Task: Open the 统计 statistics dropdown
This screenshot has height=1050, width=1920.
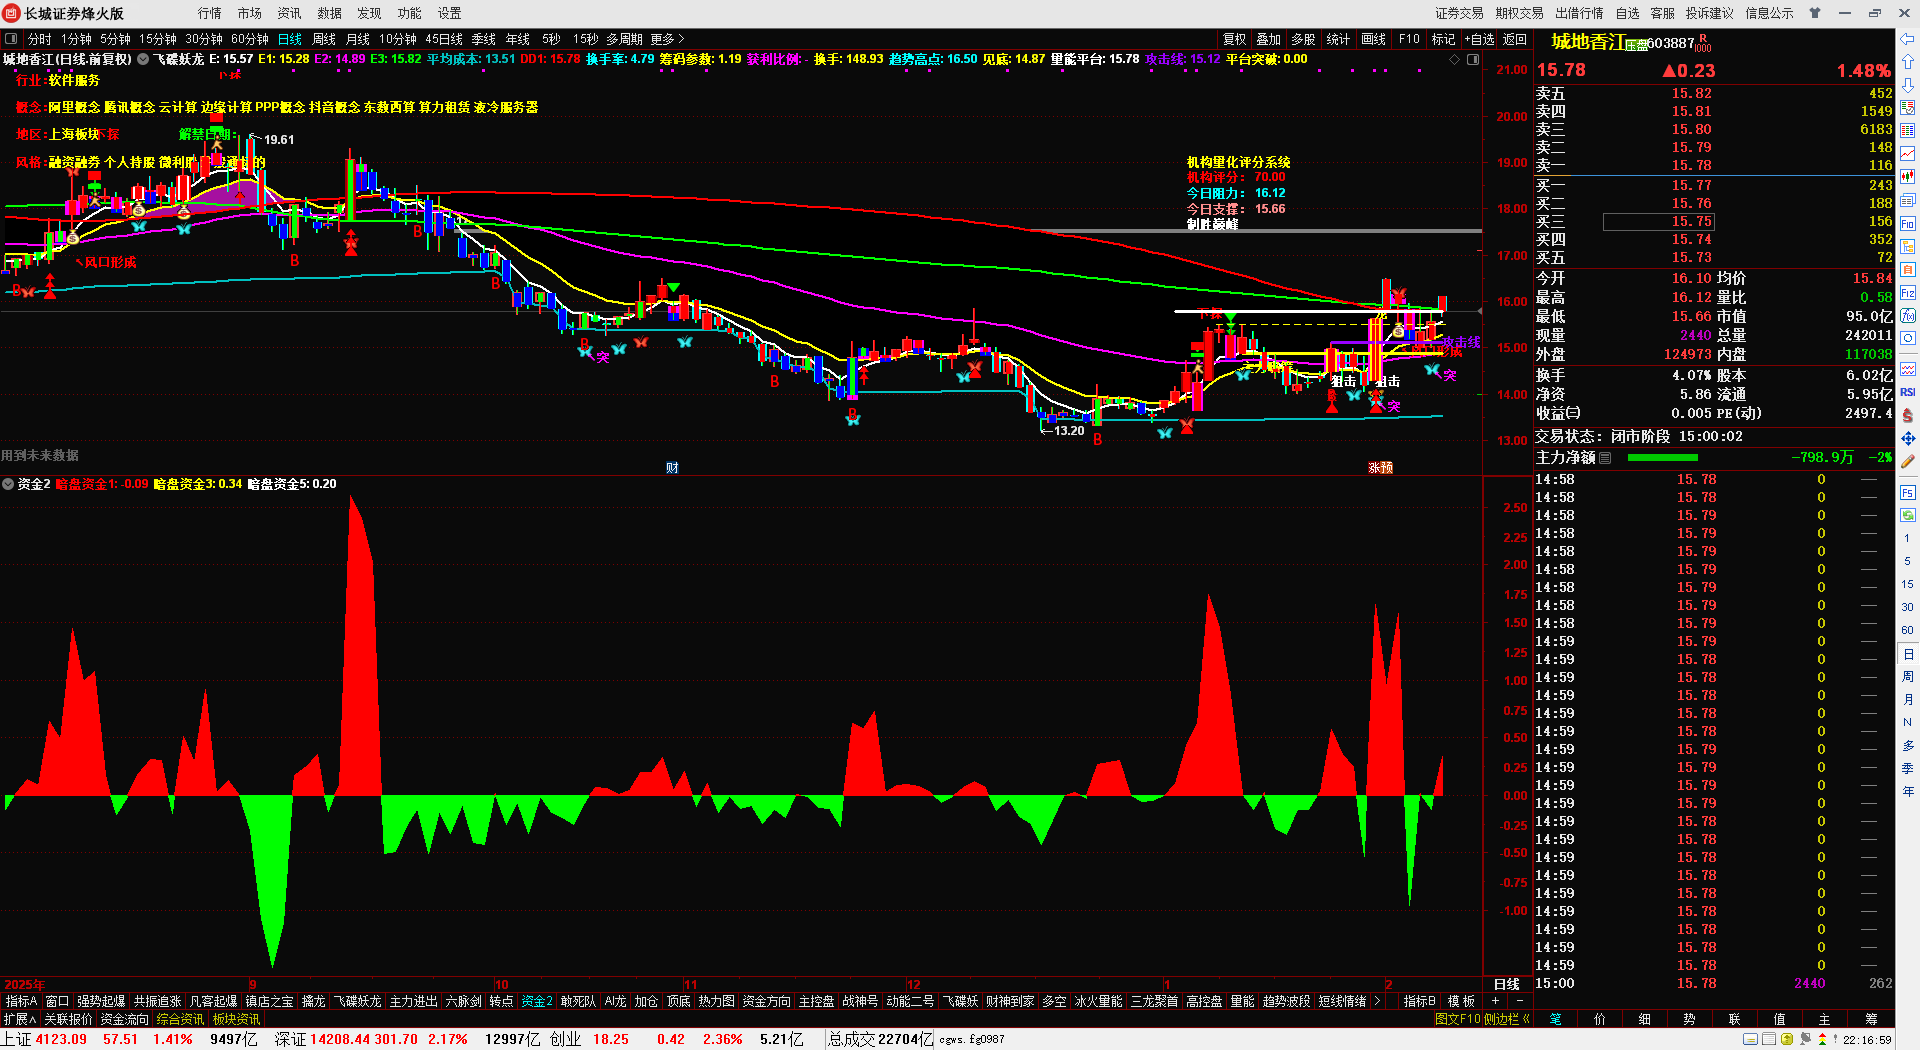Action: (x=1338, y=39)
